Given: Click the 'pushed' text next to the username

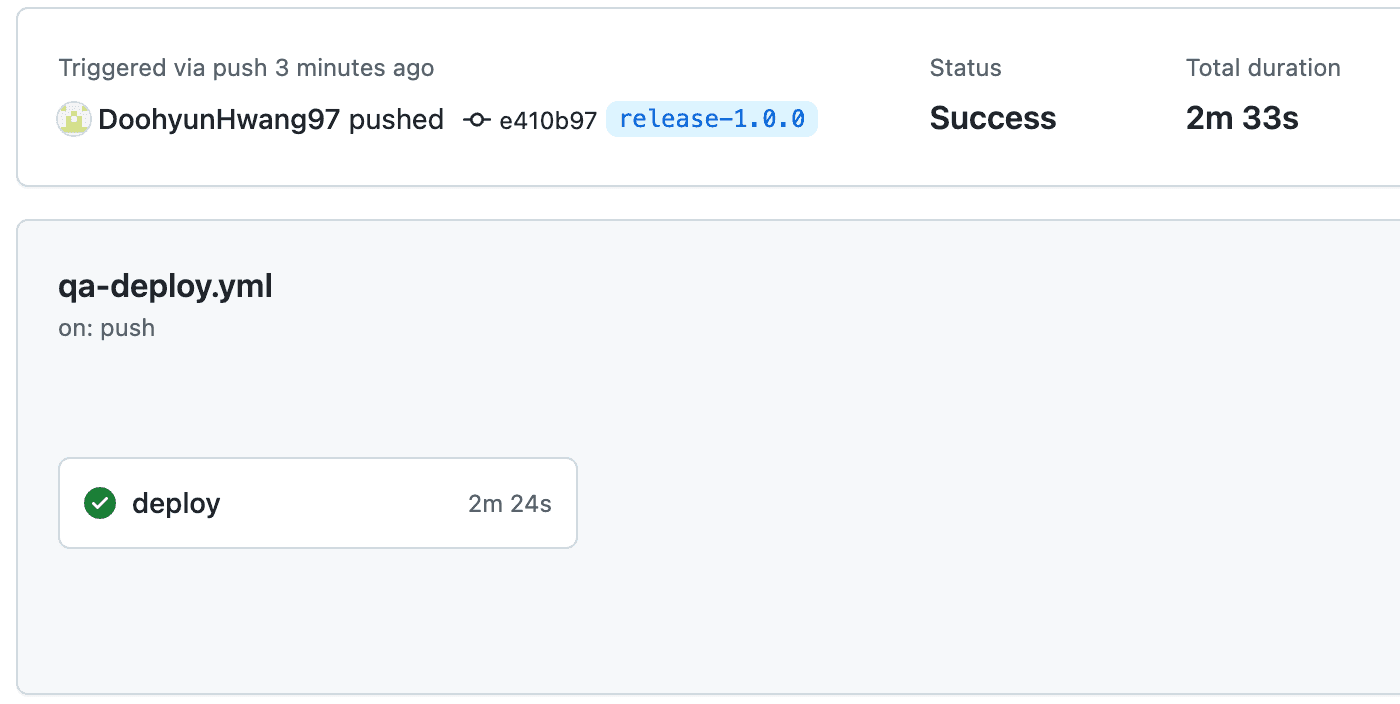Looking at the screenshot, I should [x=396, y=119].
